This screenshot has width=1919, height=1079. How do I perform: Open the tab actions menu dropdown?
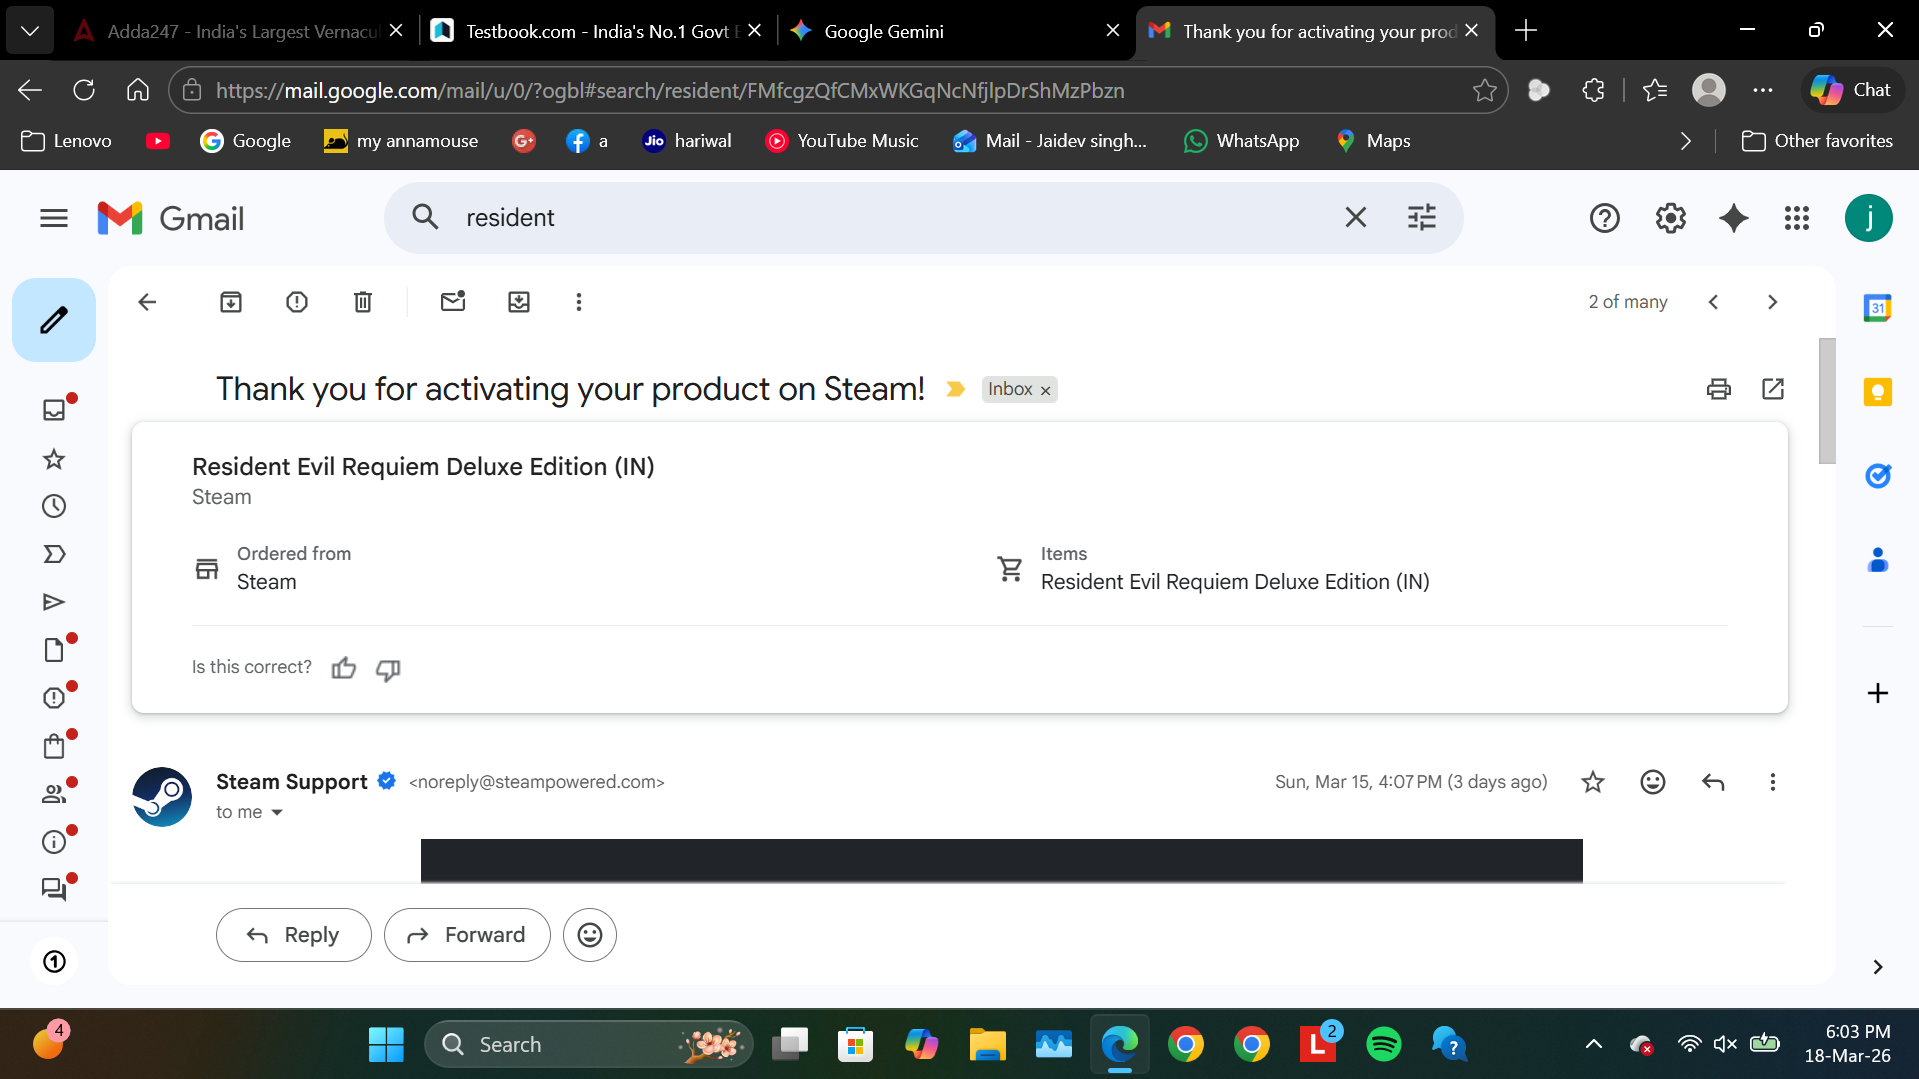[x=30, y=31]
